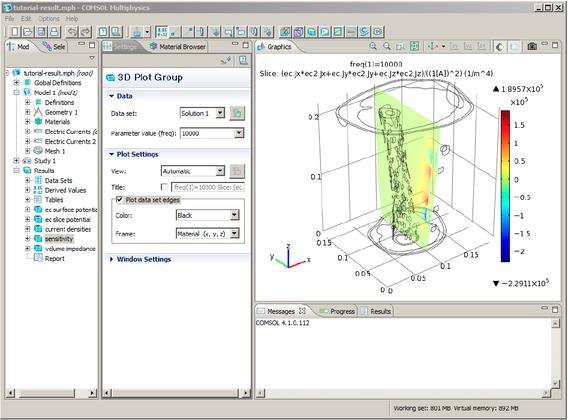Switch to the Results tab
The width and height of the screenshot is (568, 420).
point(376,311)
